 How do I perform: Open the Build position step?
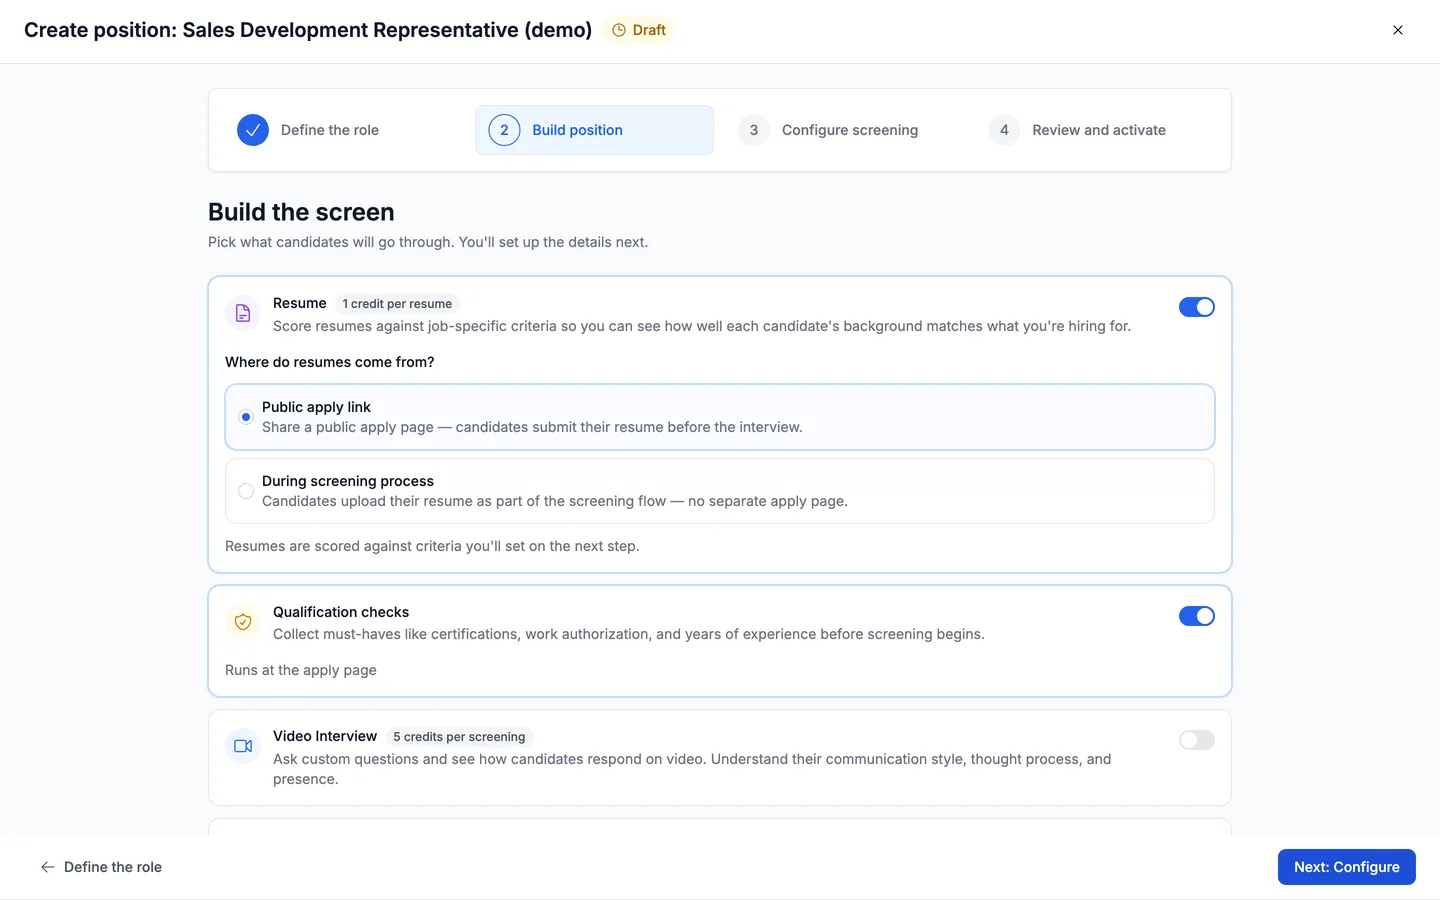click(595, 130)
